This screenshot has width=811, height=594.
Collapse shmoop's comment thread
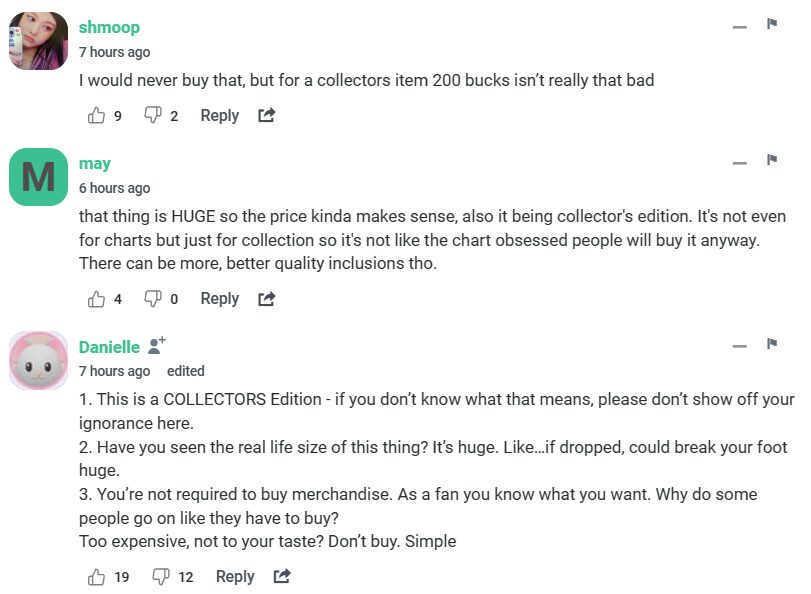pos(740,27)
